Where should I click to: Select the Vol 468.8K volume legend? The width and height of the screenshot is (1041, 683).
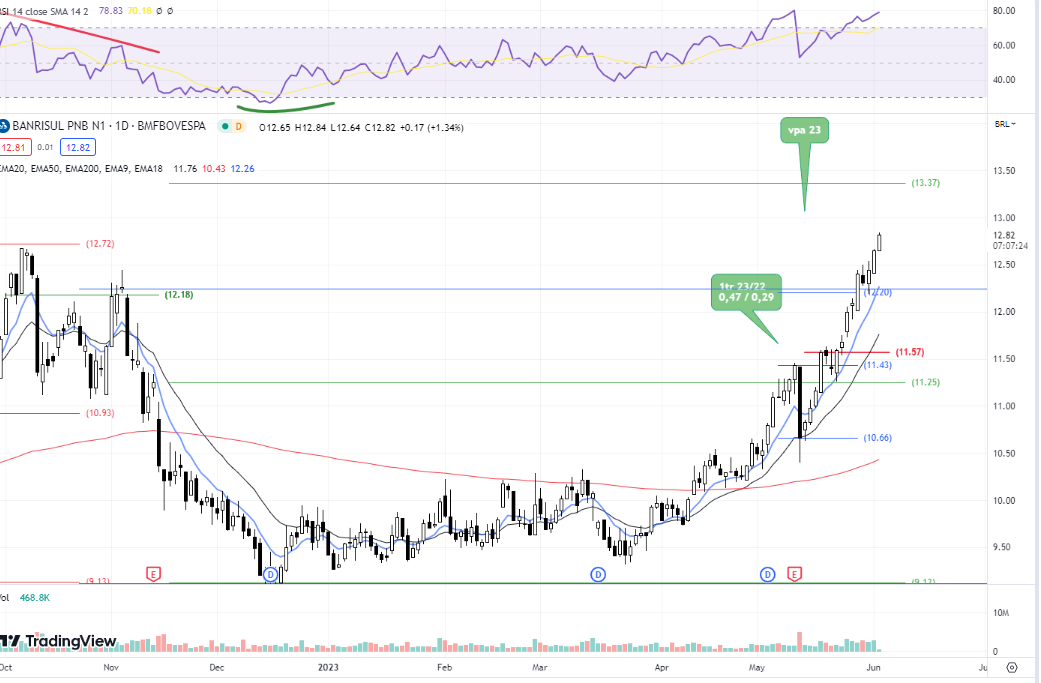point(25,597)
